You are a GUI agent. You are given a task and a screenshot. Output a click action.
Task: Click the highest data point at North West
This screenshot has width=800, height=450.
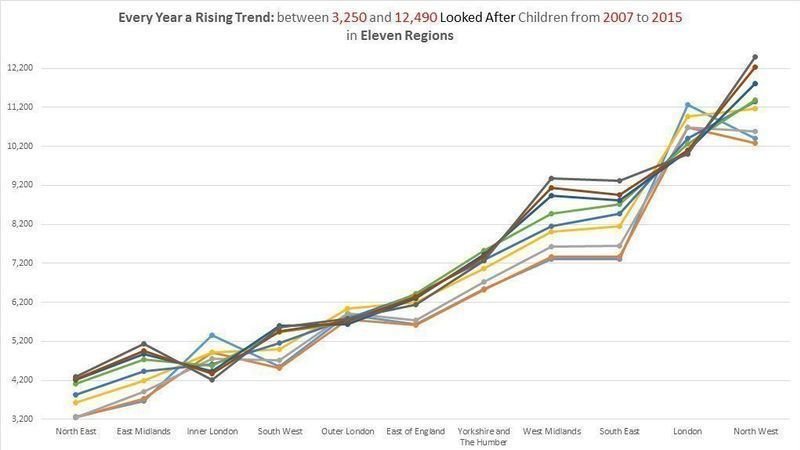pyautogui.click(x=755, y=57)
